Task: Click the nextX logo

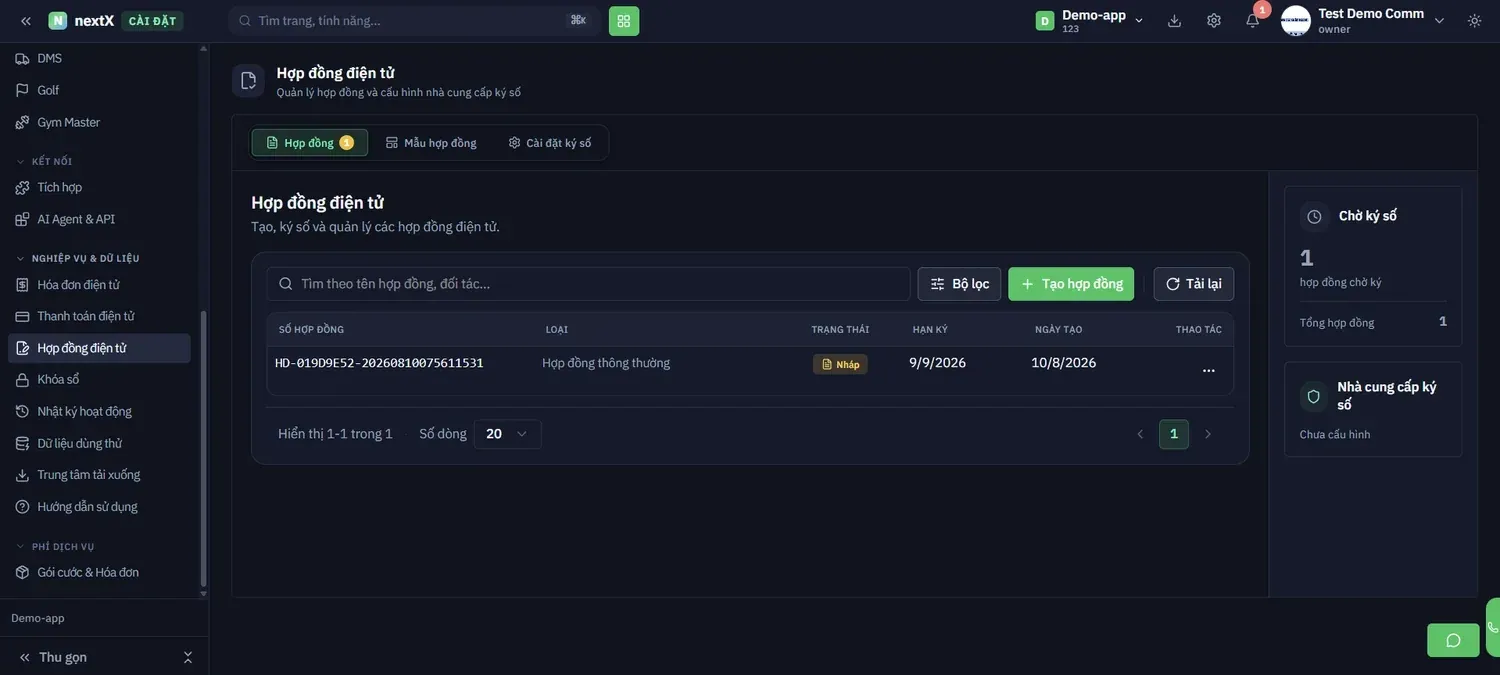Action: [81, 21]
